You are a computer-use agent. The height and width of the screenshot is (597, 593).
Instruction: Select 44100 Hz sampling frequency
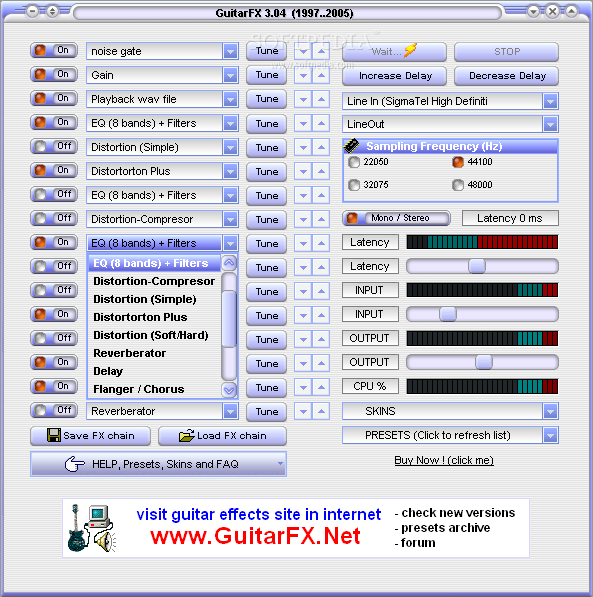click(x=458, y=162)
